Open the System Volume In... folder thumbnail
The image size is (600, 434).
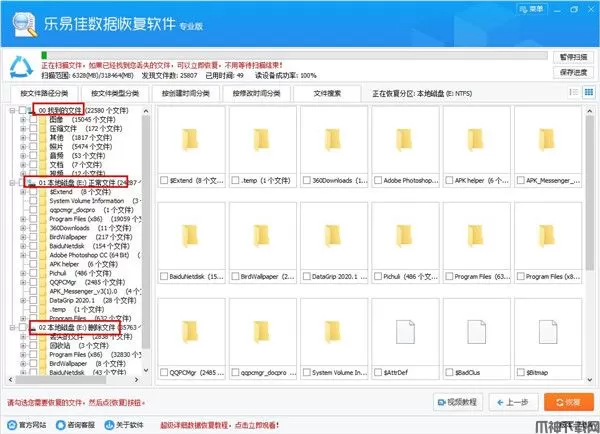[333, 331]
